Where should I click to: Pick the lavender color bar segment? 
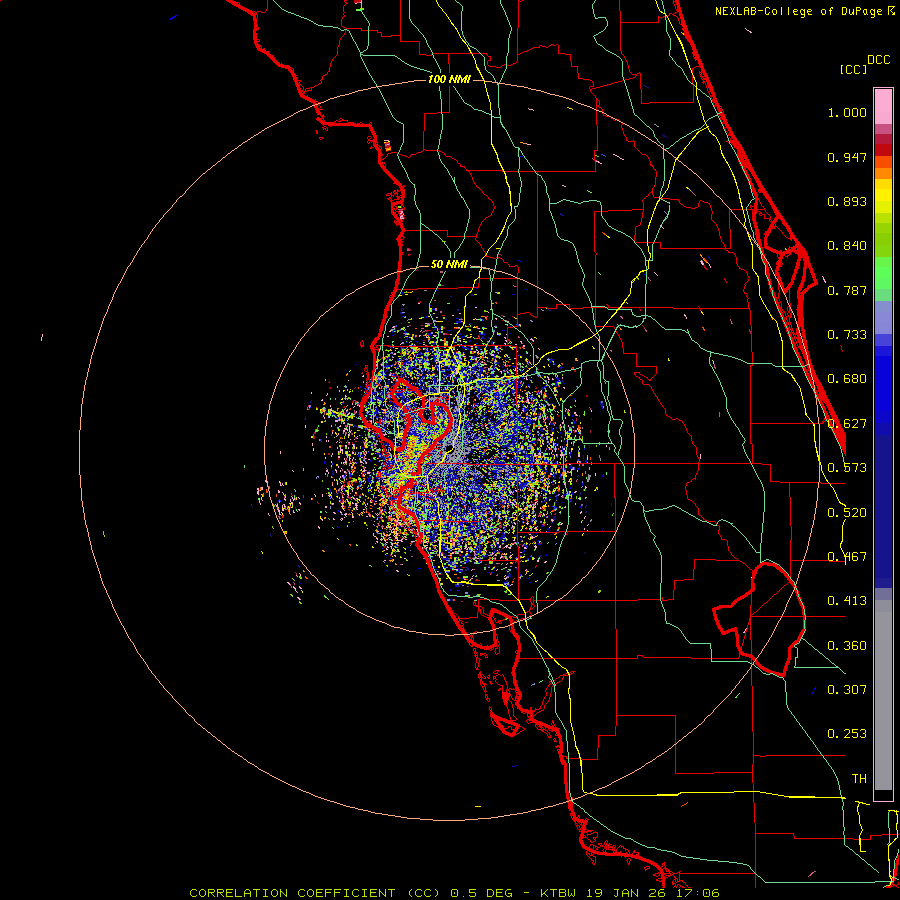(883, 317)
